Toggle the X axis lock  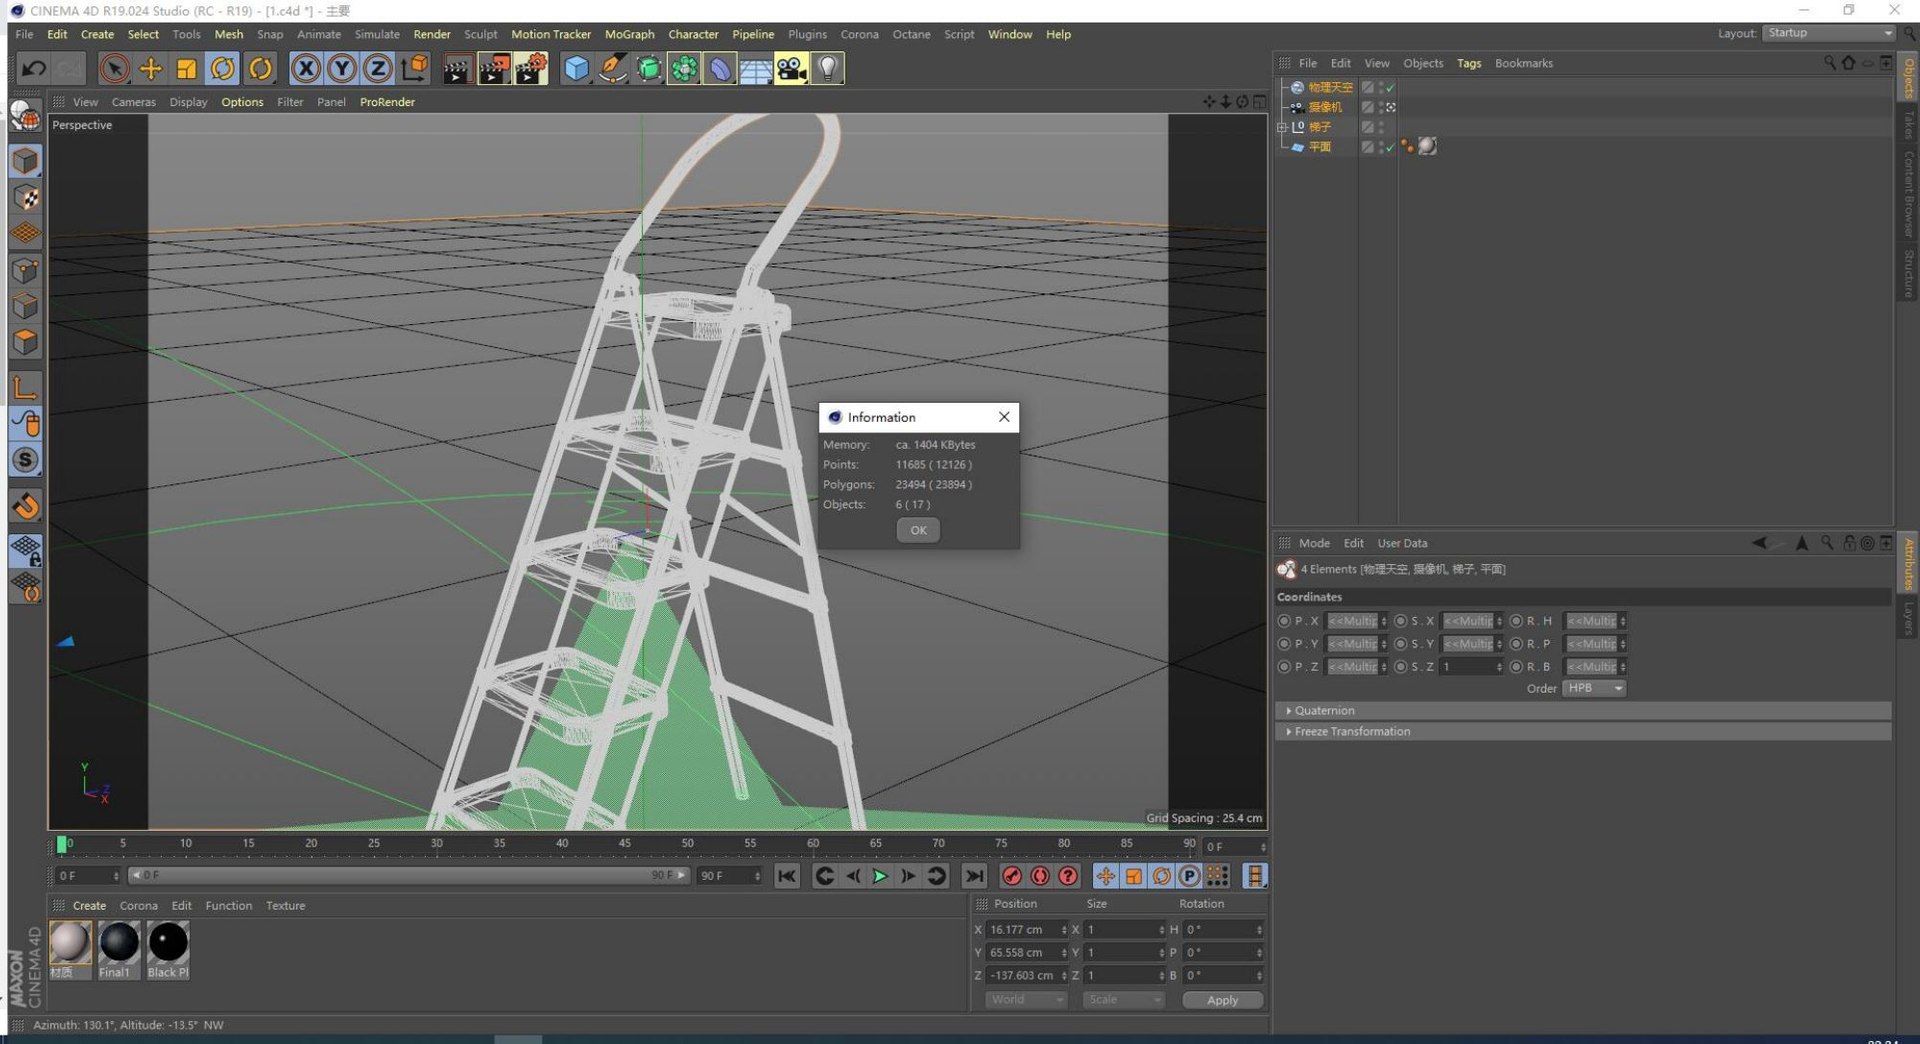[306, 69]
